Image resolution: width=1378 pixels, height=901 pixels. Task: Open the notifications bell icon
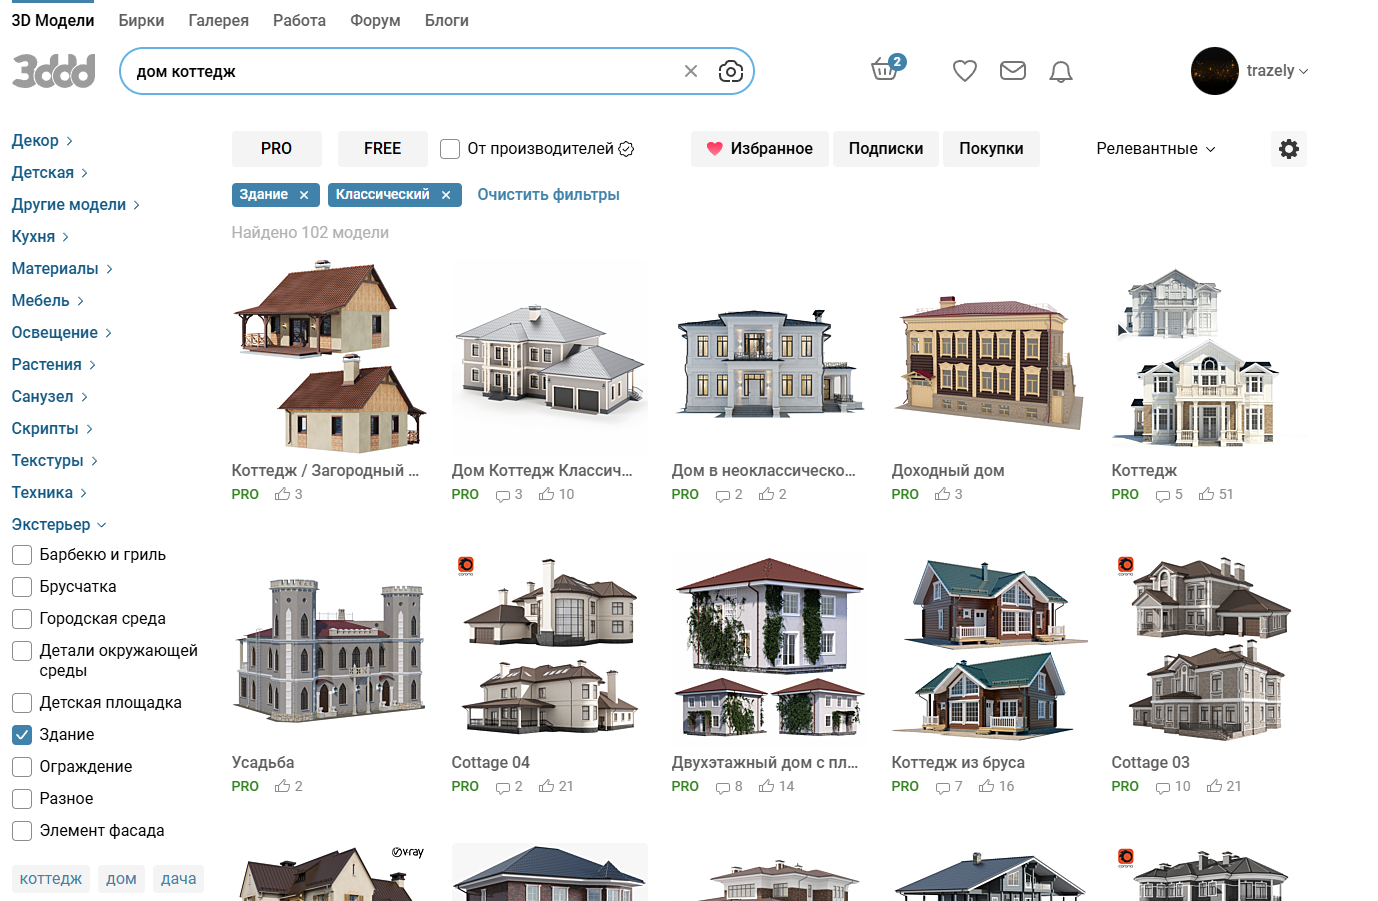1061,71
